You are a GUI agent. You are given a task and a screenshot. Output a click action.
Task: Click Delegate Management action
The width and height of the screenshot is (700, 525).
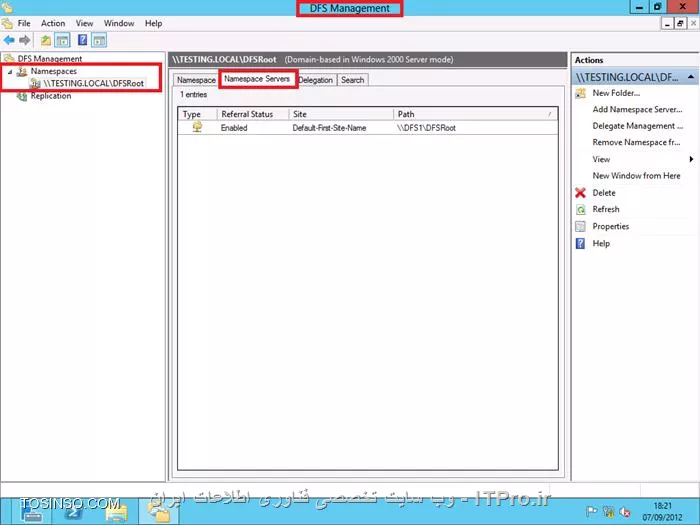[x=638, y=126]
